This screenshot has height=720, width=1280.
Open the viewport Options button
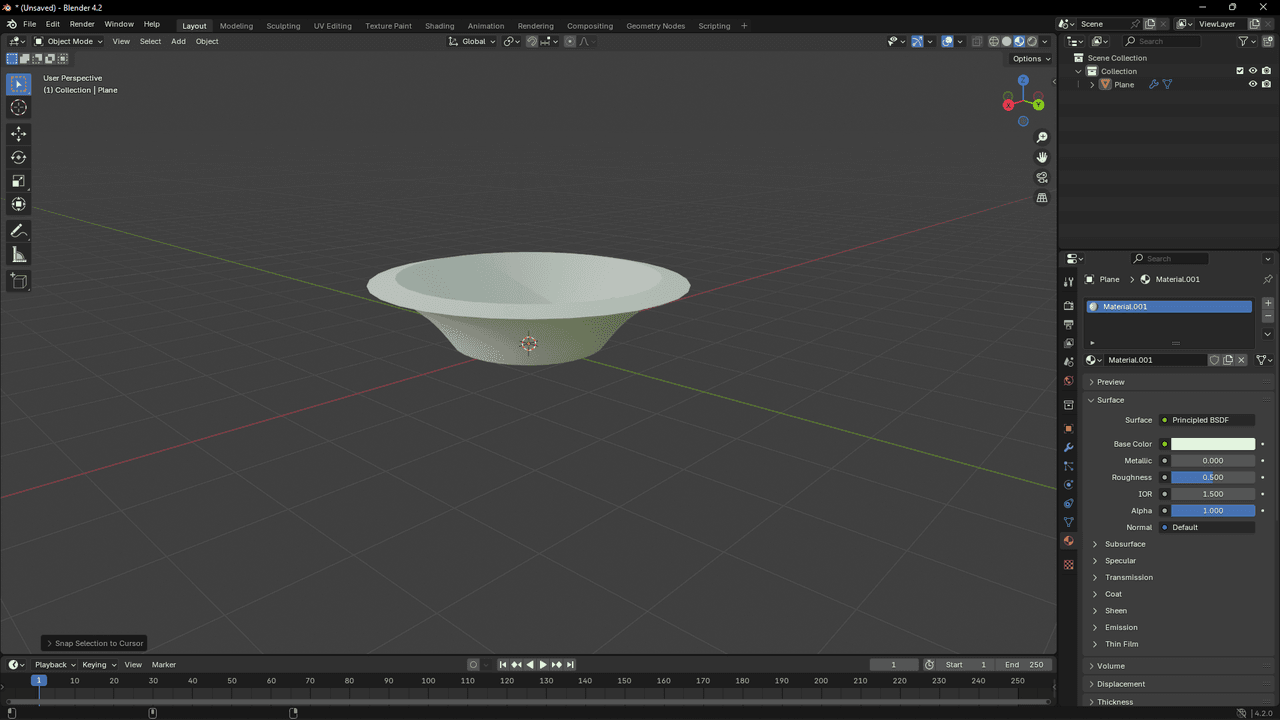pyautogui.click(x=1031, y=58)
